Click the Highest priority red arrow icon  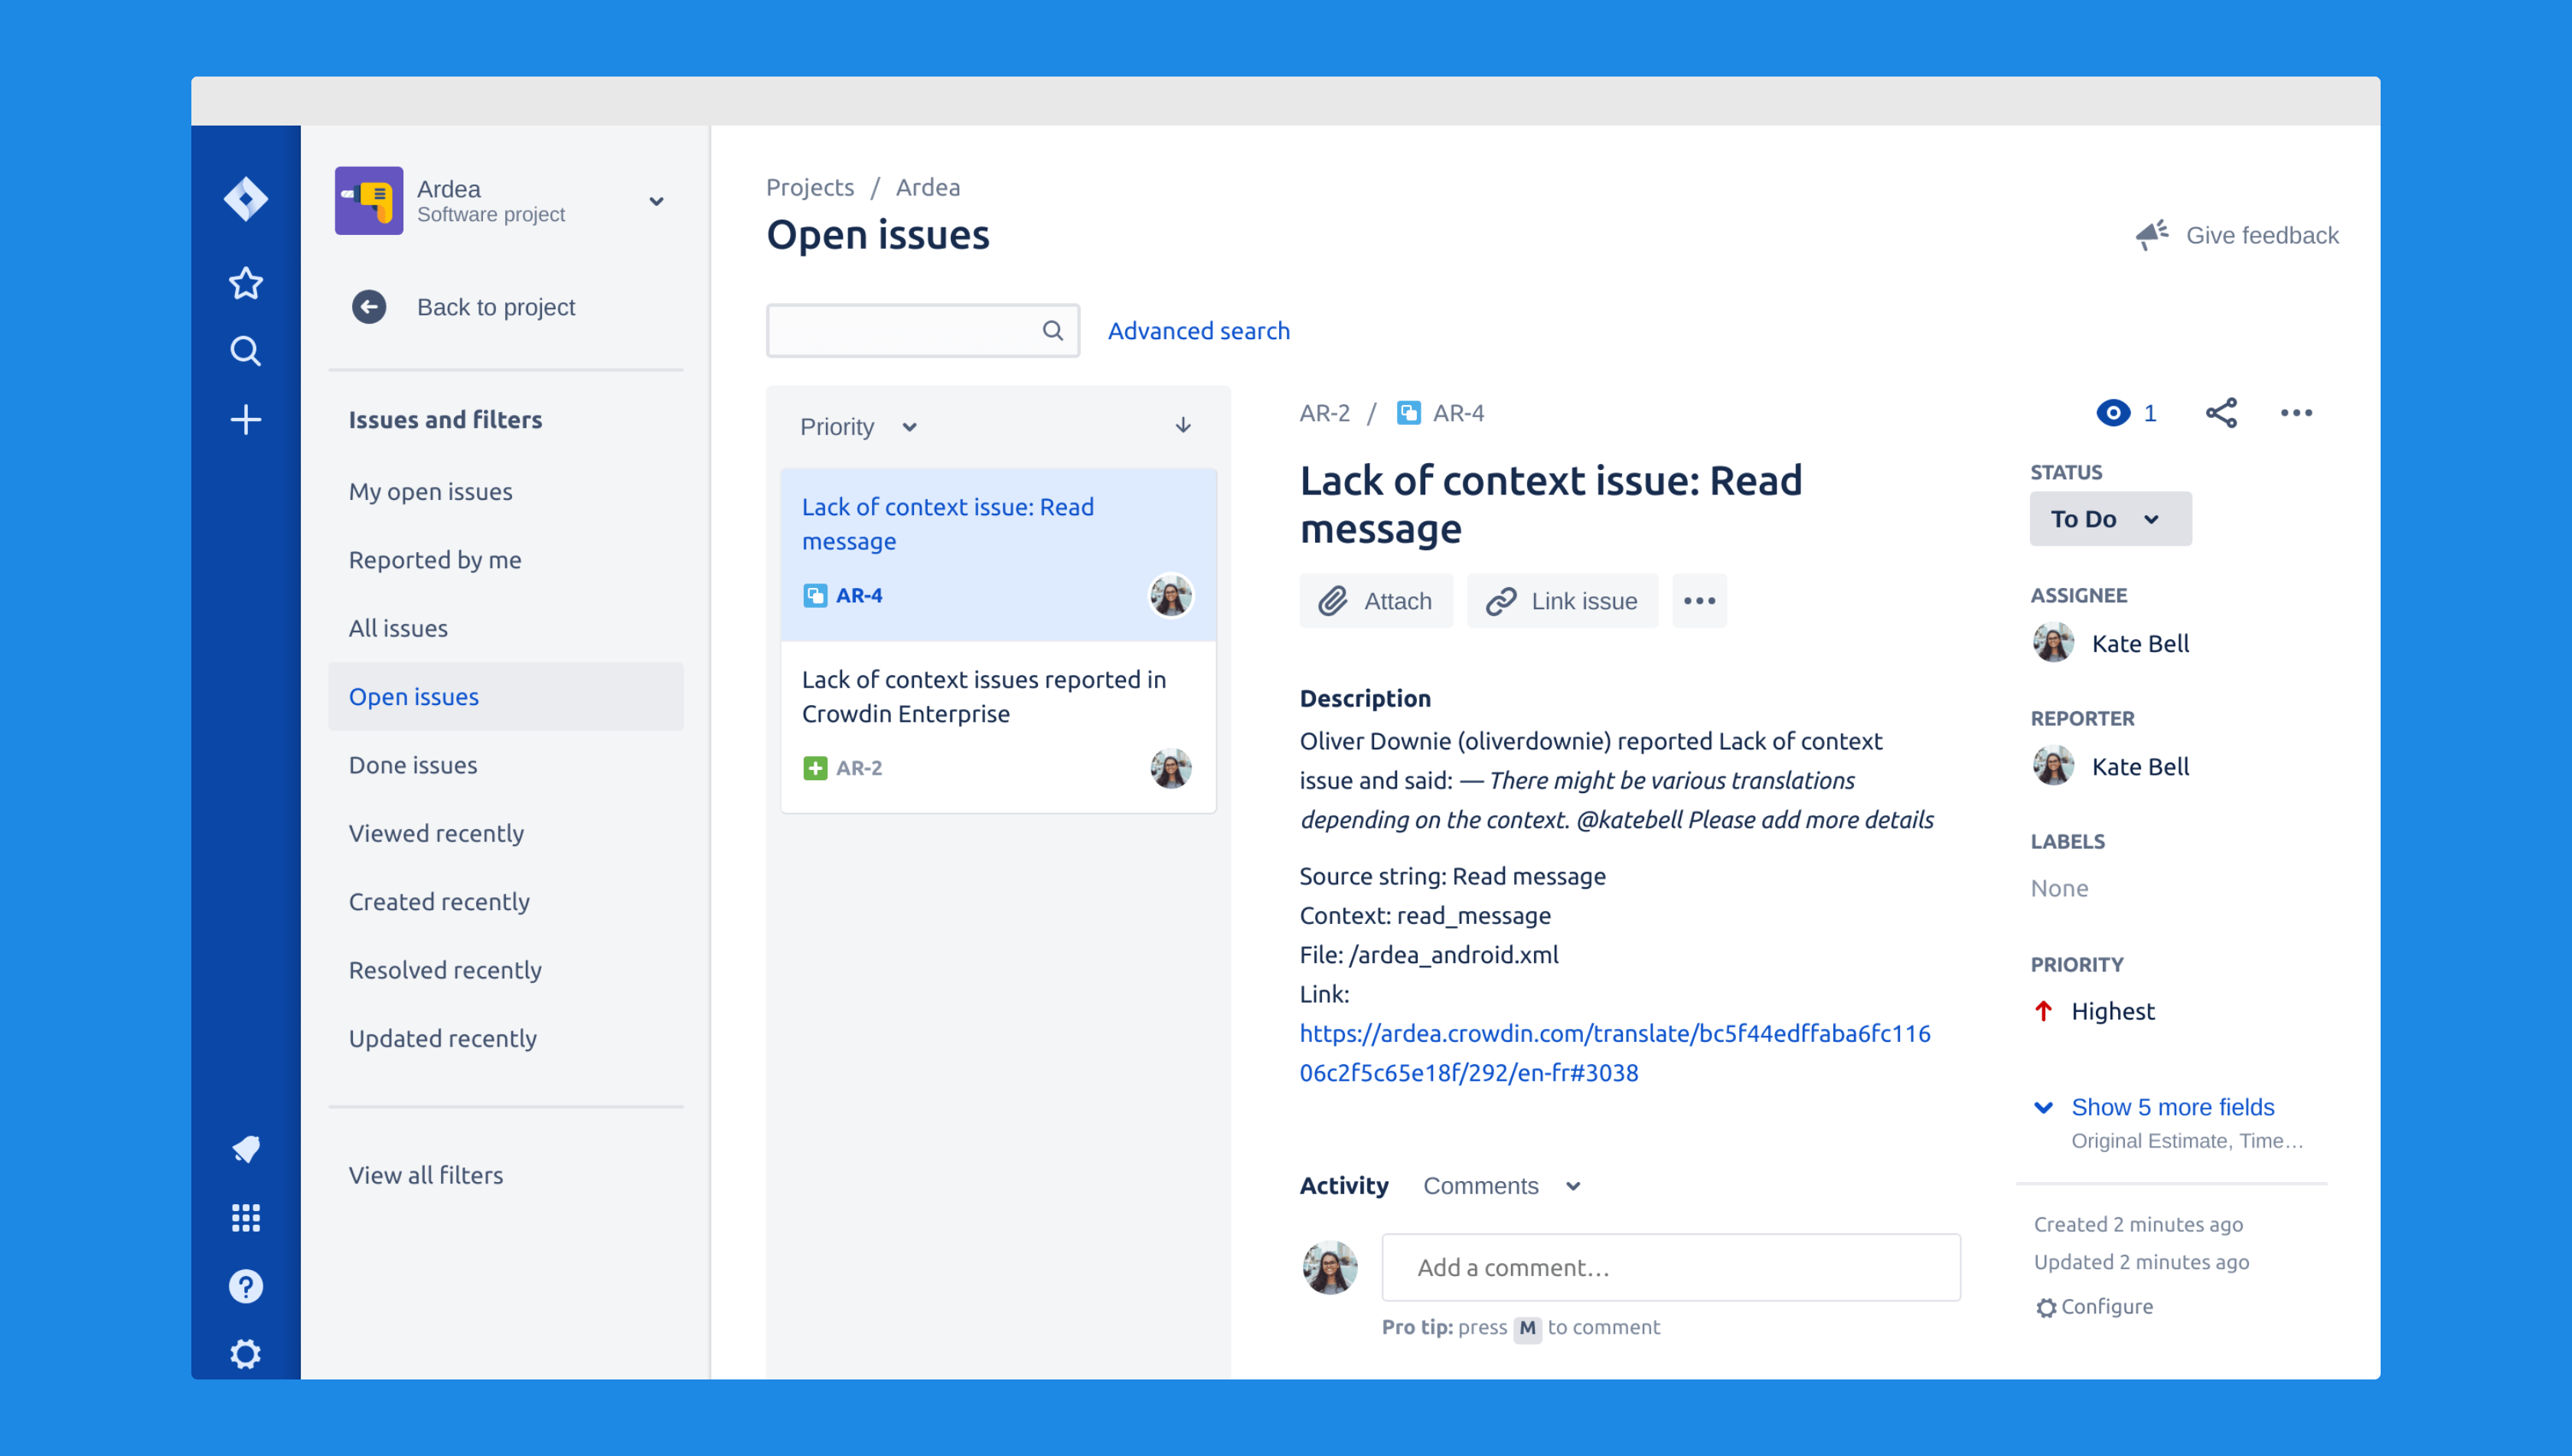(2044, 1011)
